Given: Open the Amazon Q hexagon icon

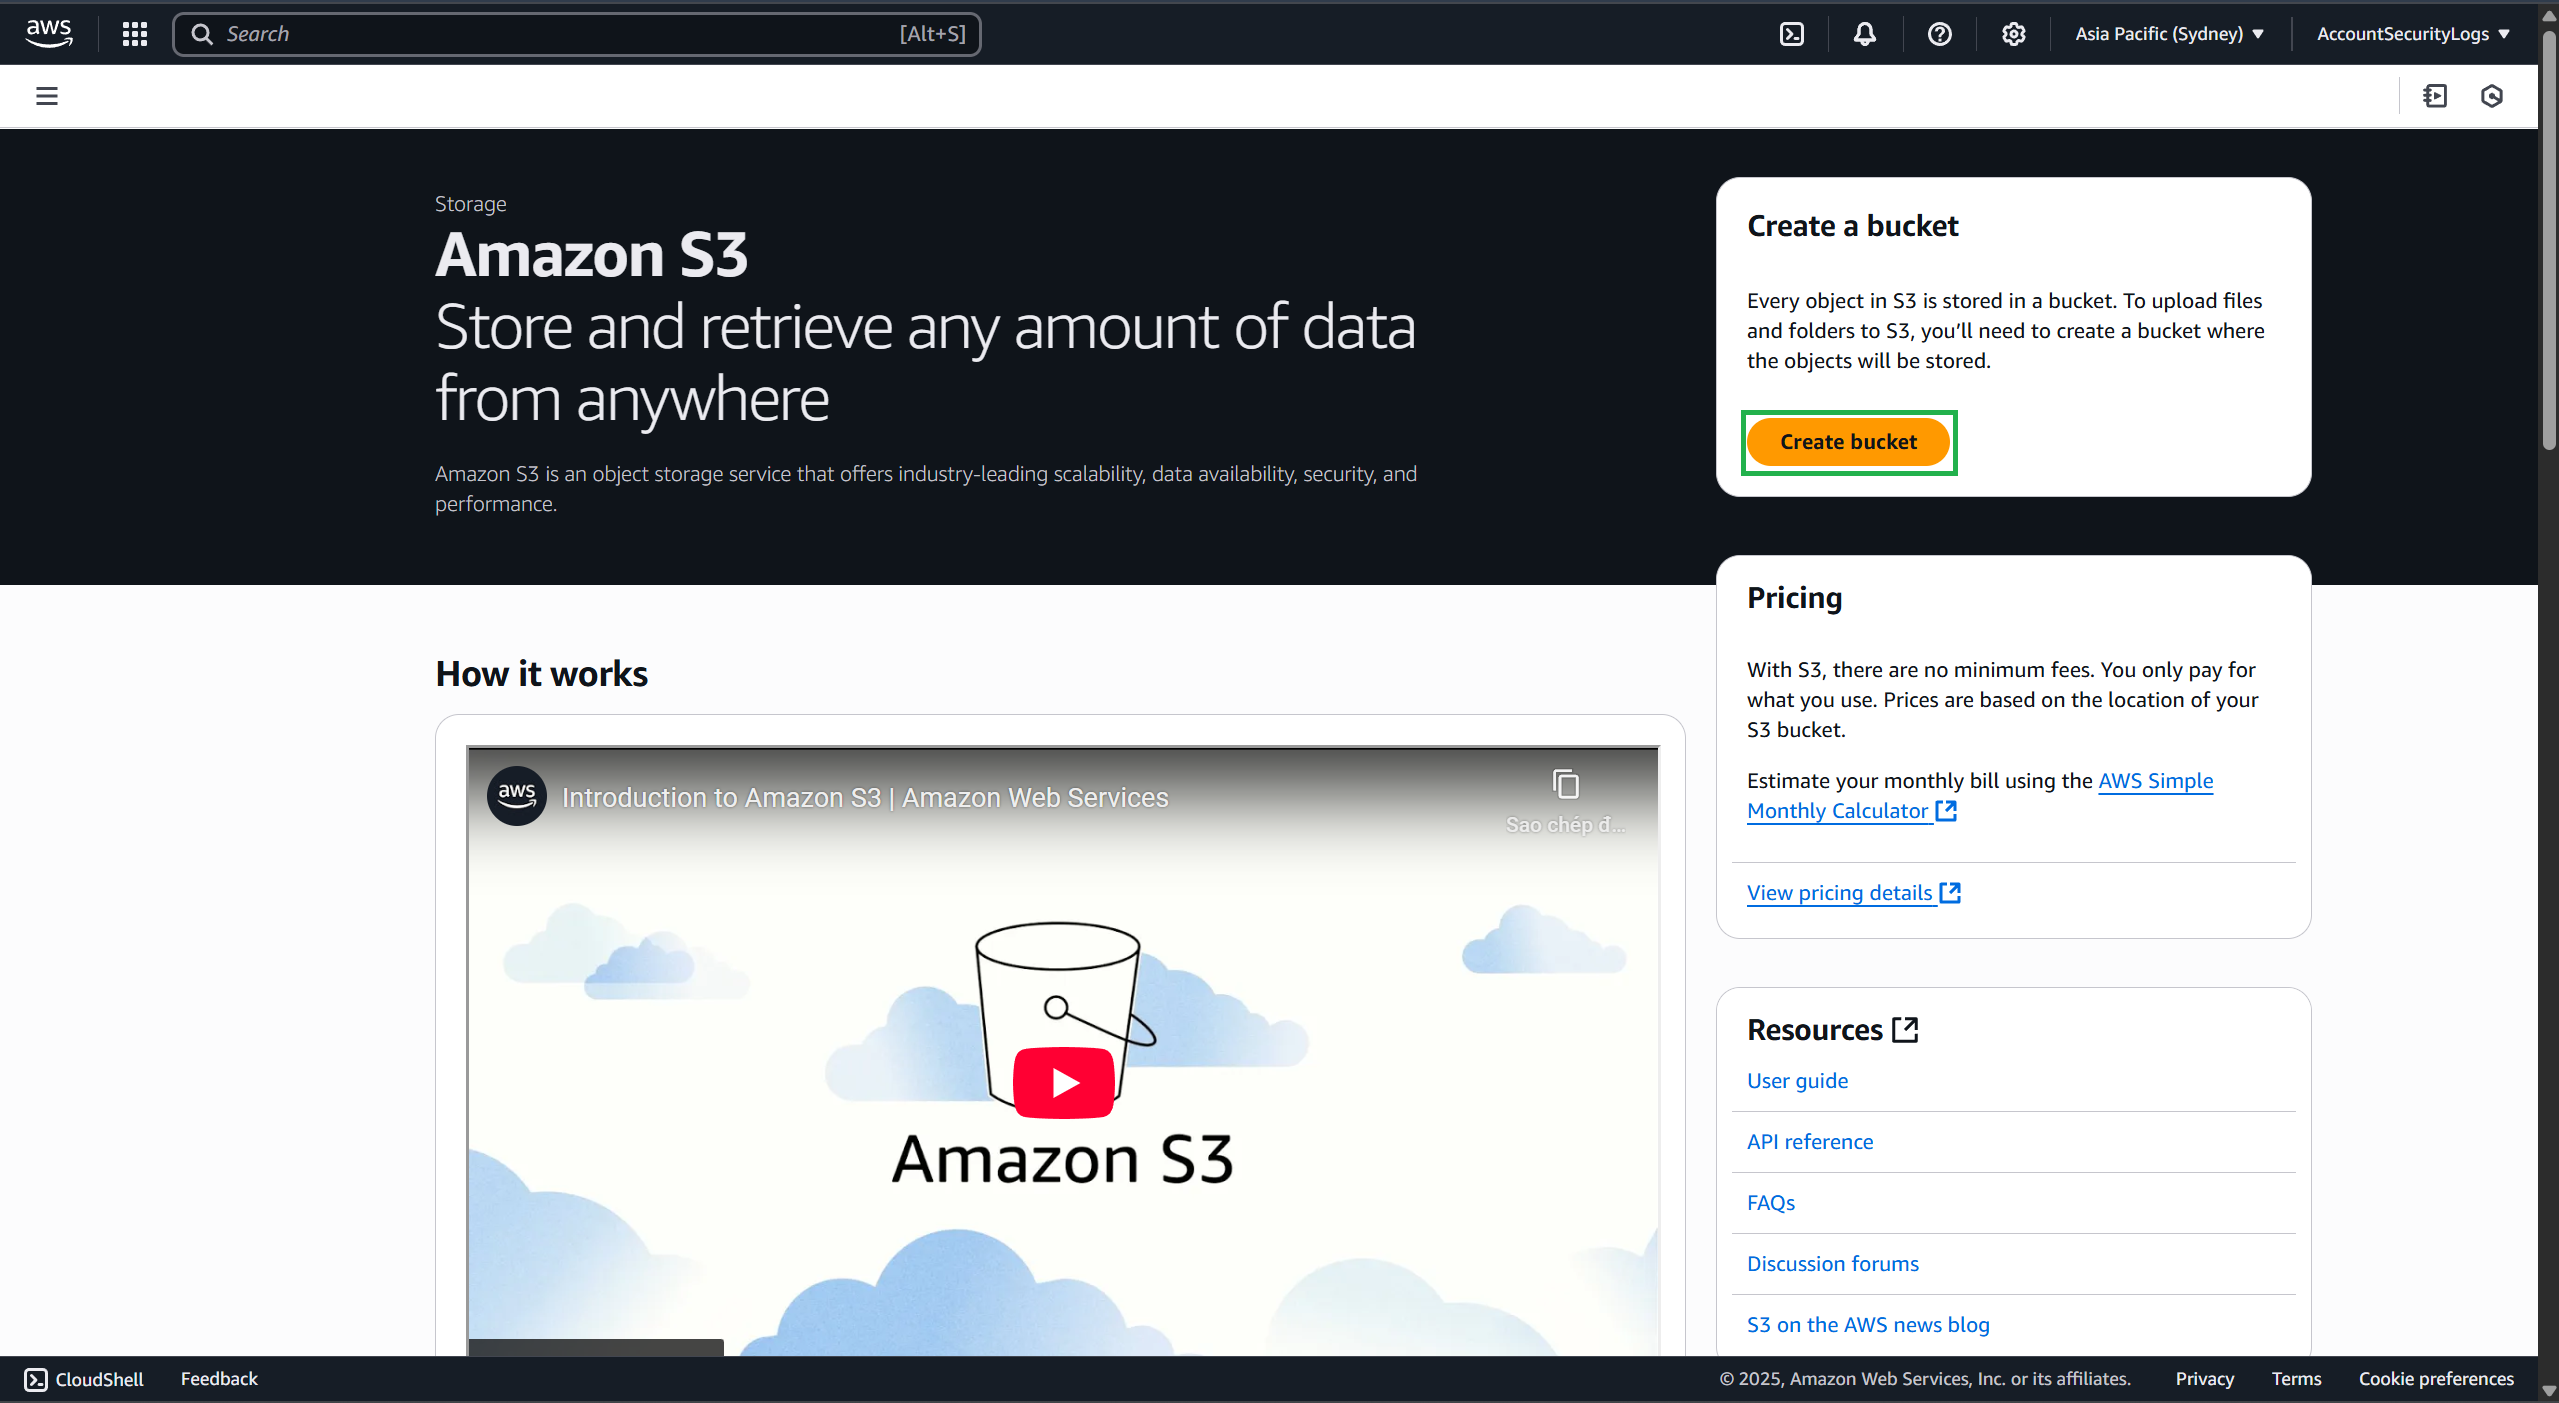Looking at the screenshot, I should pos(2492,95).
